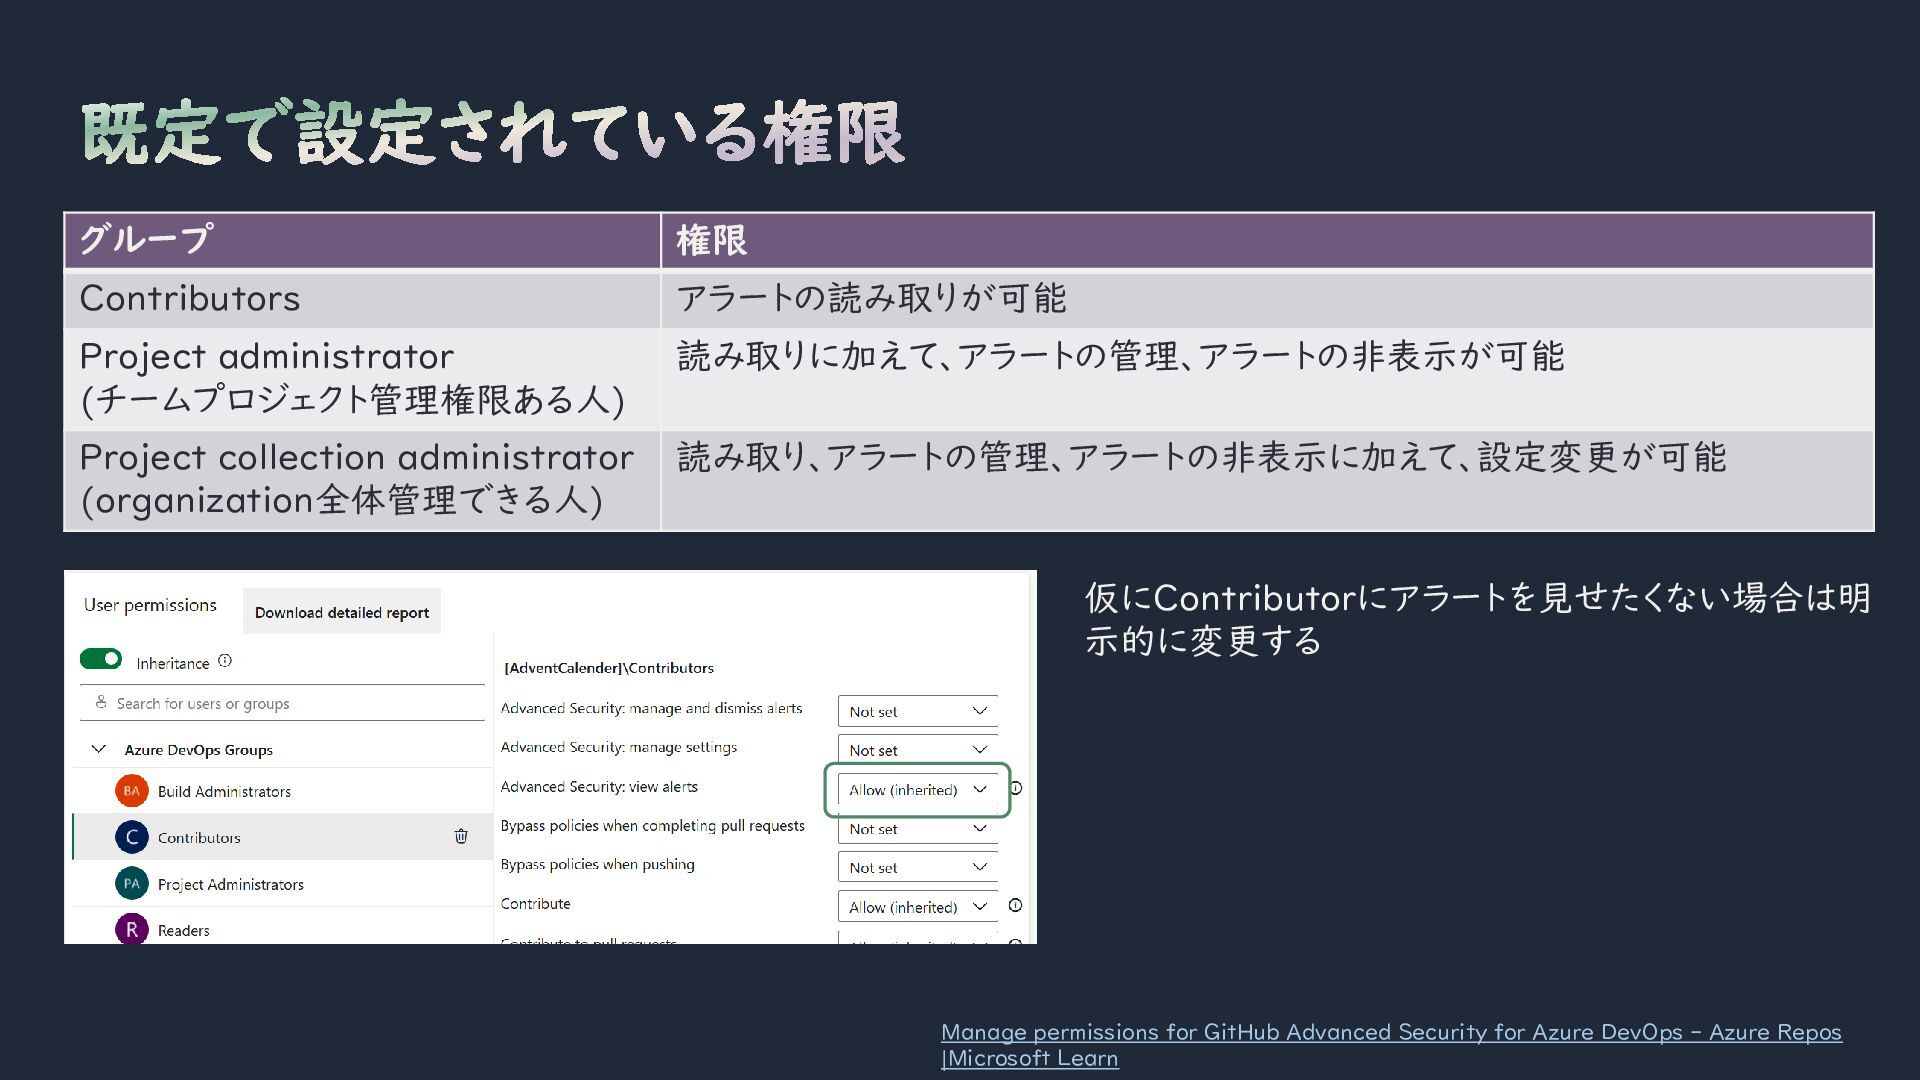Toggle the Inheritance switch off

[101, 659]
